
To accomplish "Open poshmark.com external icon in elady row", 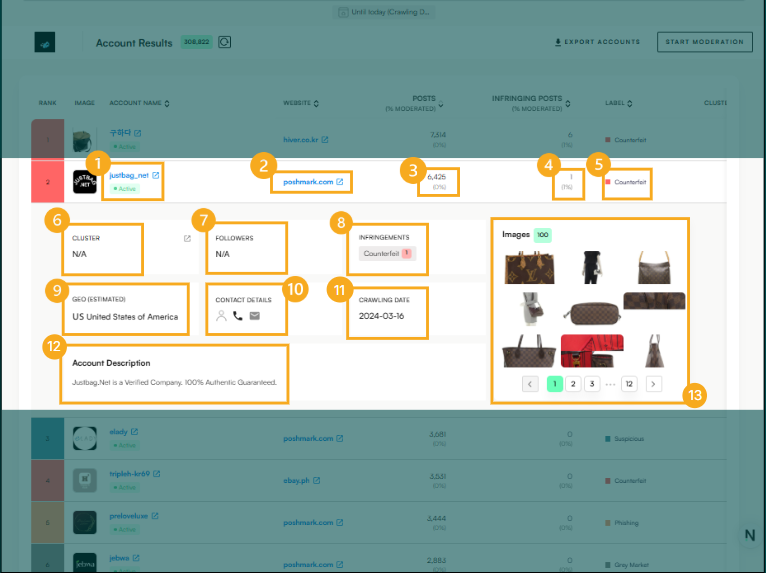I will pyautogui.click(x=340, y=439).
